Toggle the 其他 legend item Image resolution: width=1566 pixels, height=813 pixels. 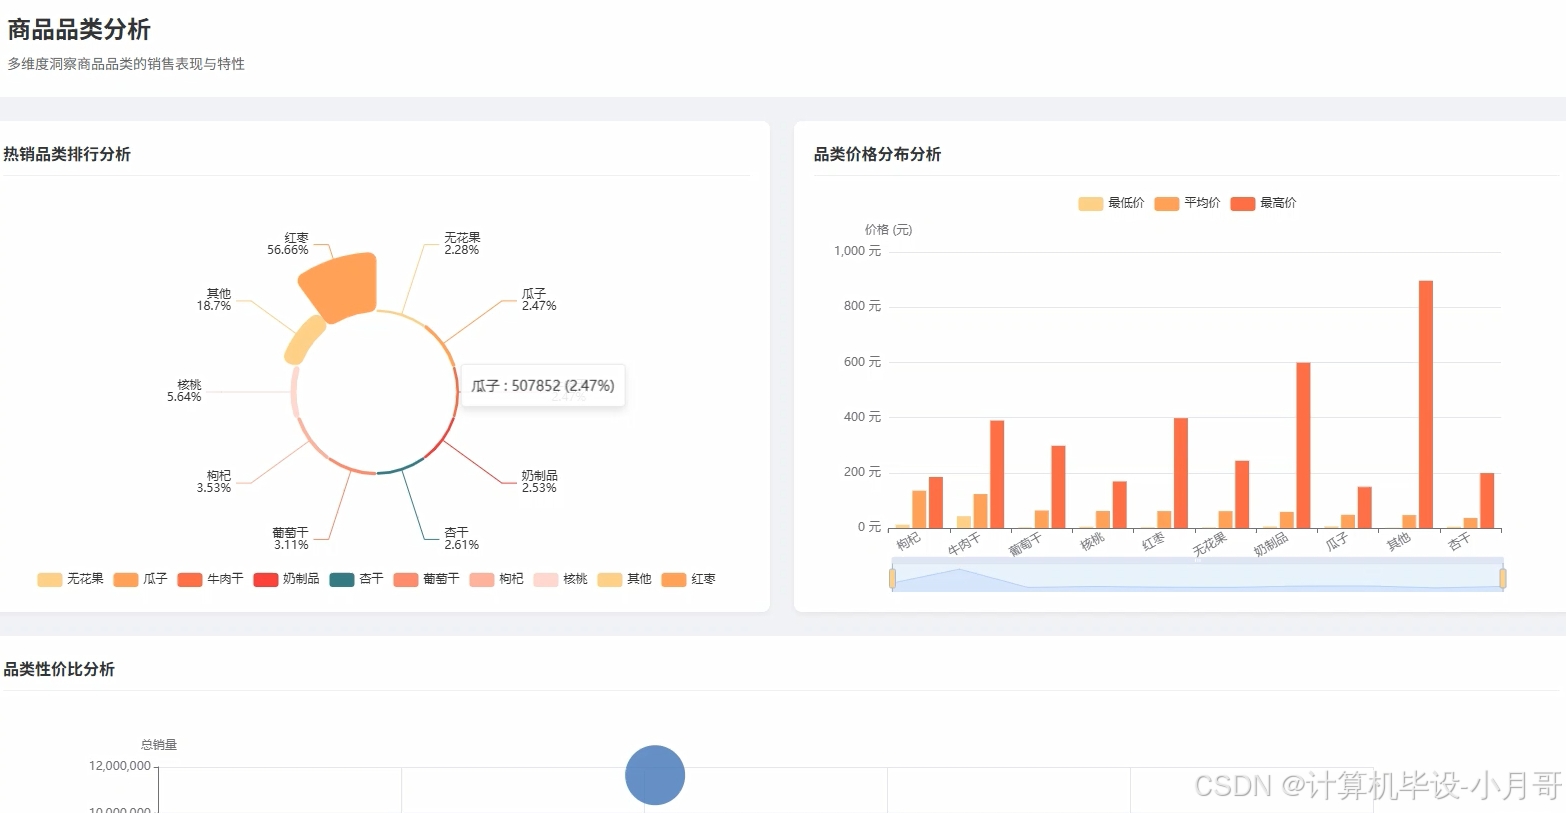coord(624,579)
